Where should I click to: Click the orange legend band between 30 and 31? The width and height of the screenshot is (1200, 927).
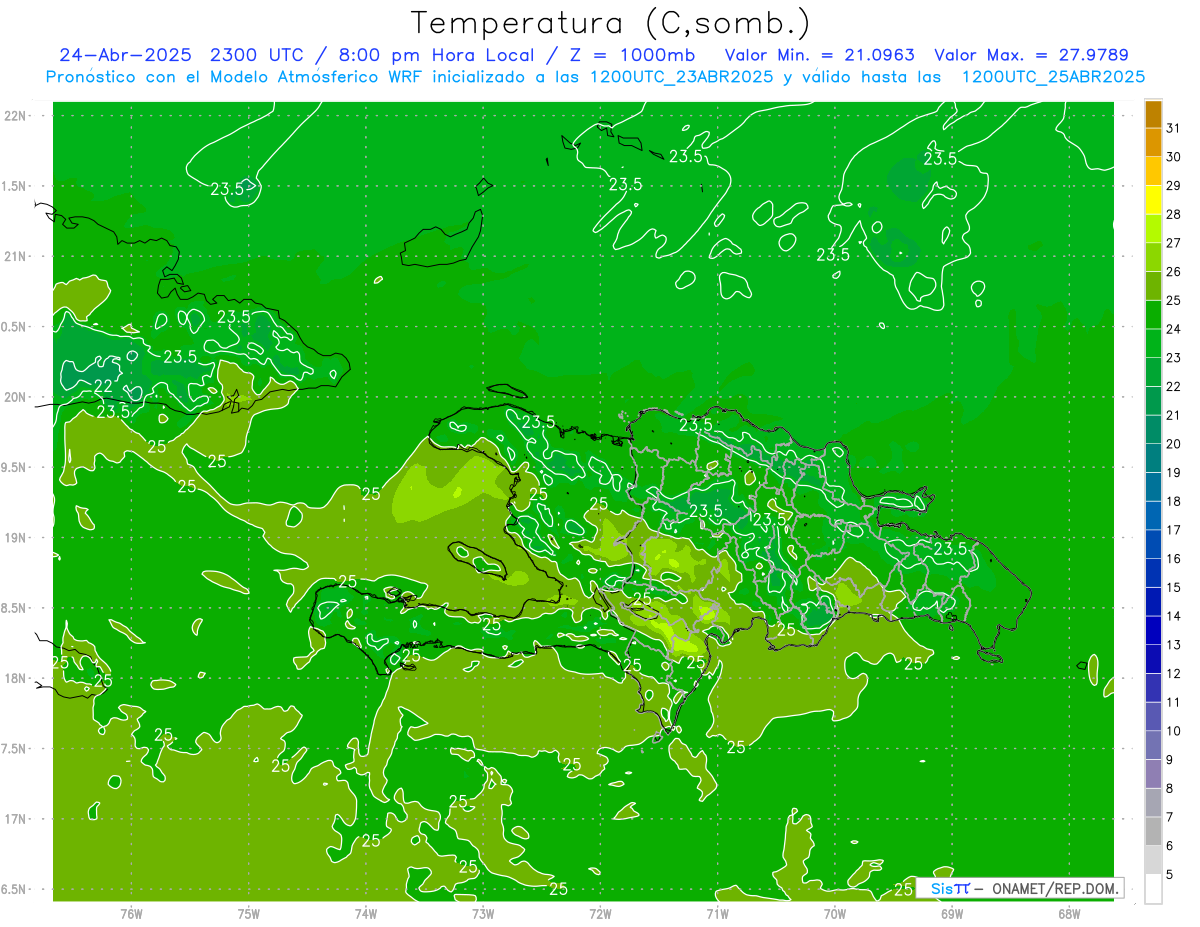1153,142
